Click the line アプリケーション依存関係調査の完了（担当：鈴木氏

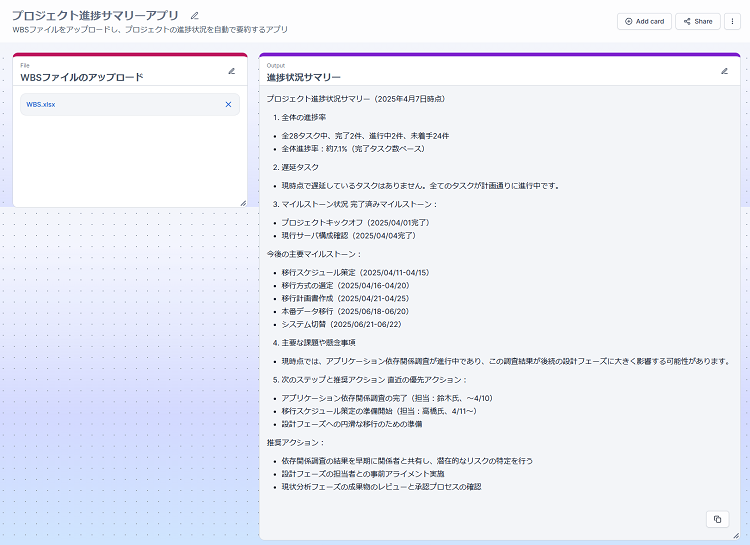(387, 399)
